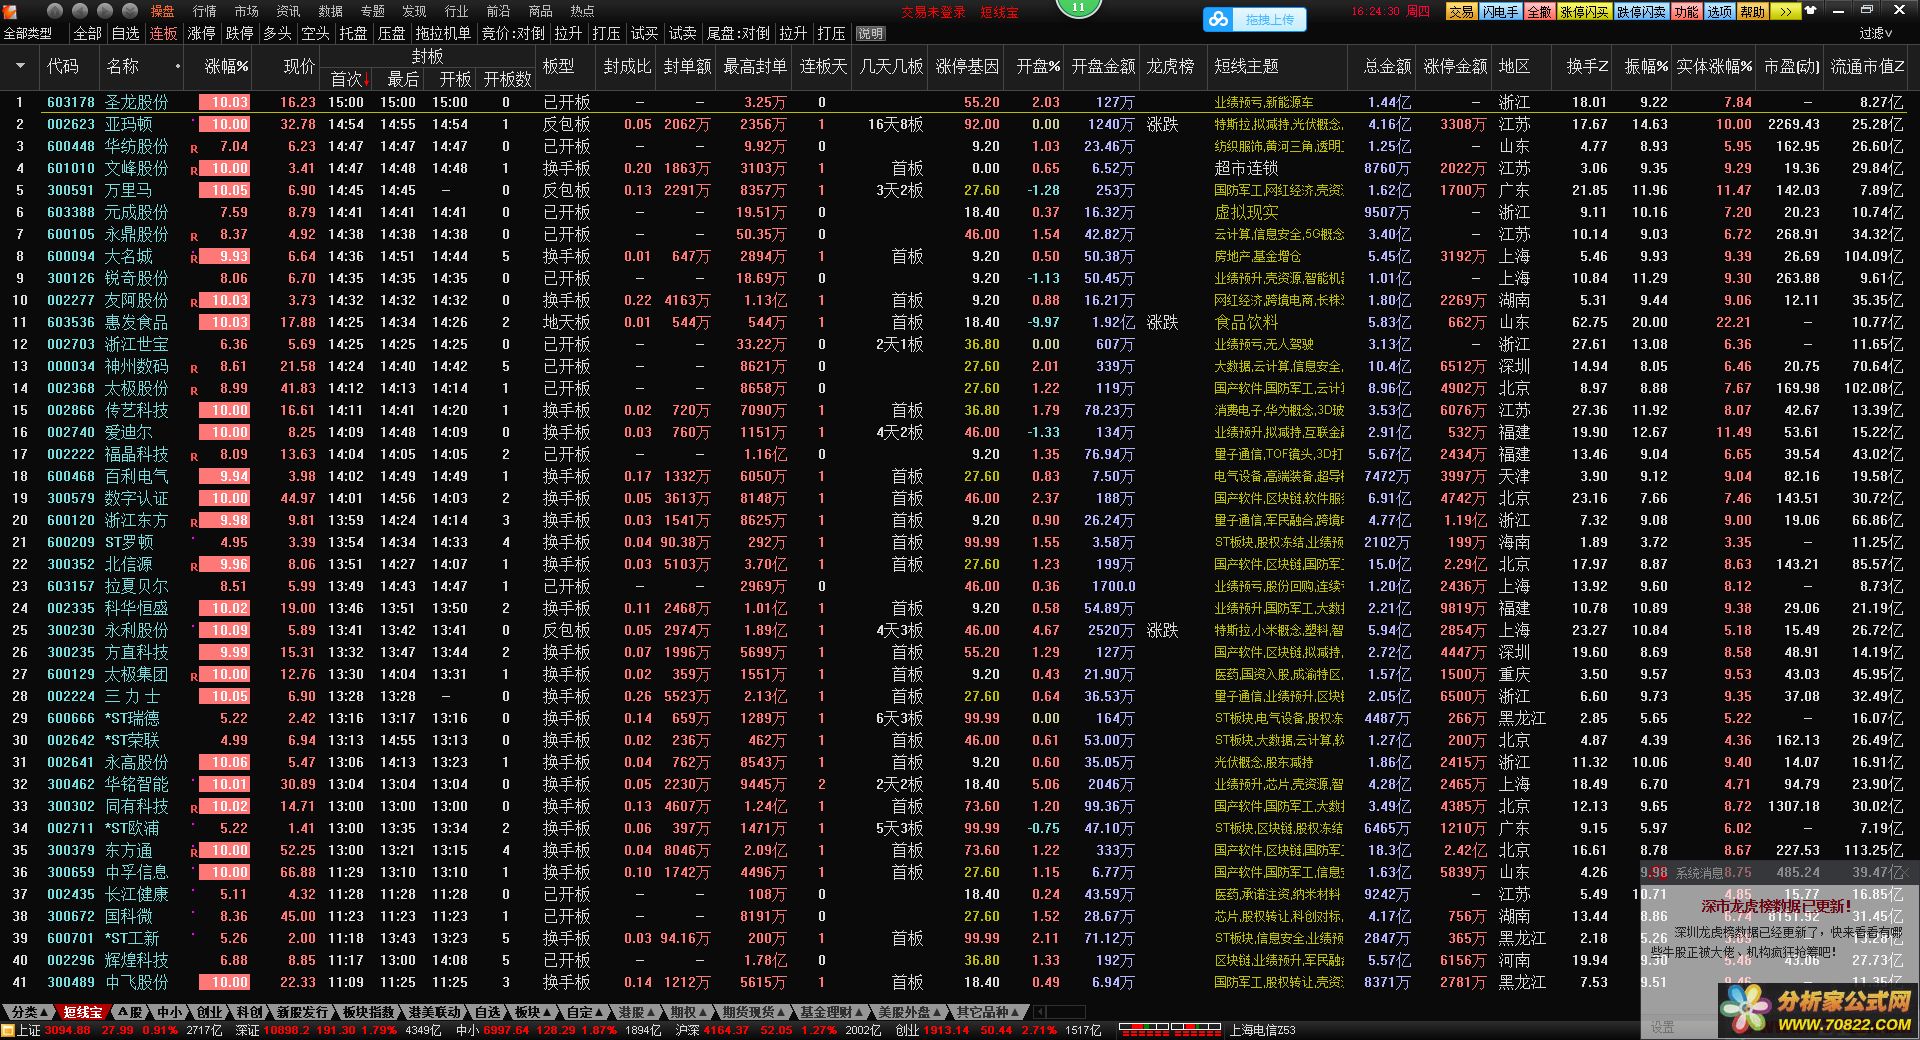Close the 系统消息 popup notification
This screenshot has width=1920, height=1040.
pos(1908,872)
